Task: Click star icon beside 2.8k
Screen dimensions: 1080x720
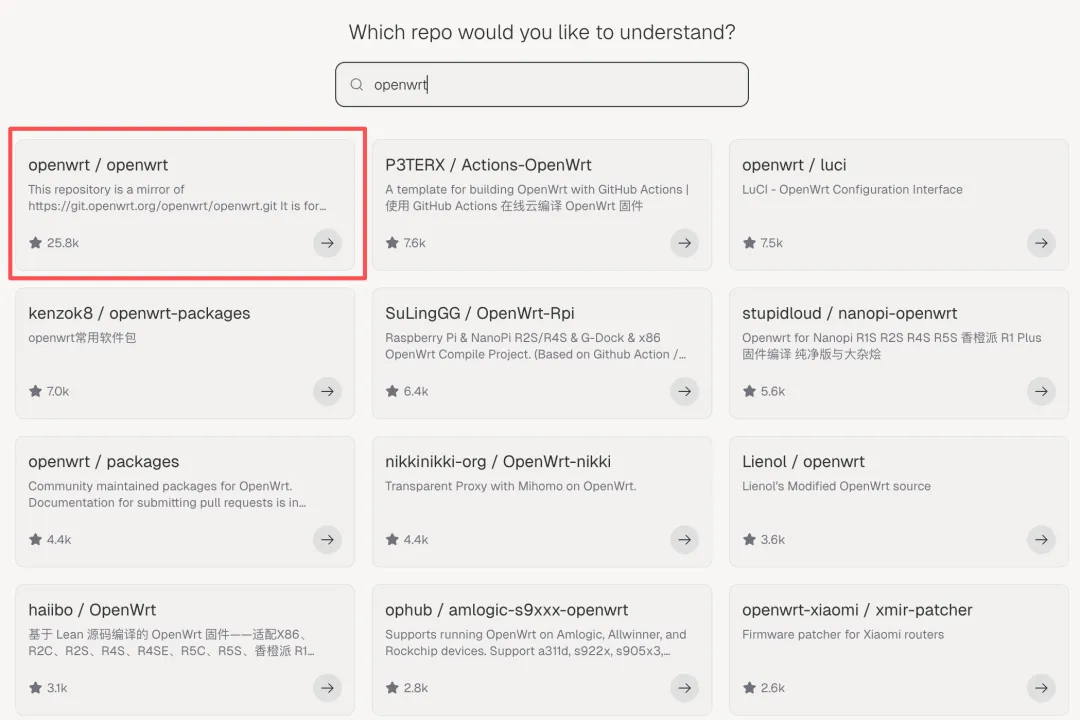Action: tap(392, 688)
